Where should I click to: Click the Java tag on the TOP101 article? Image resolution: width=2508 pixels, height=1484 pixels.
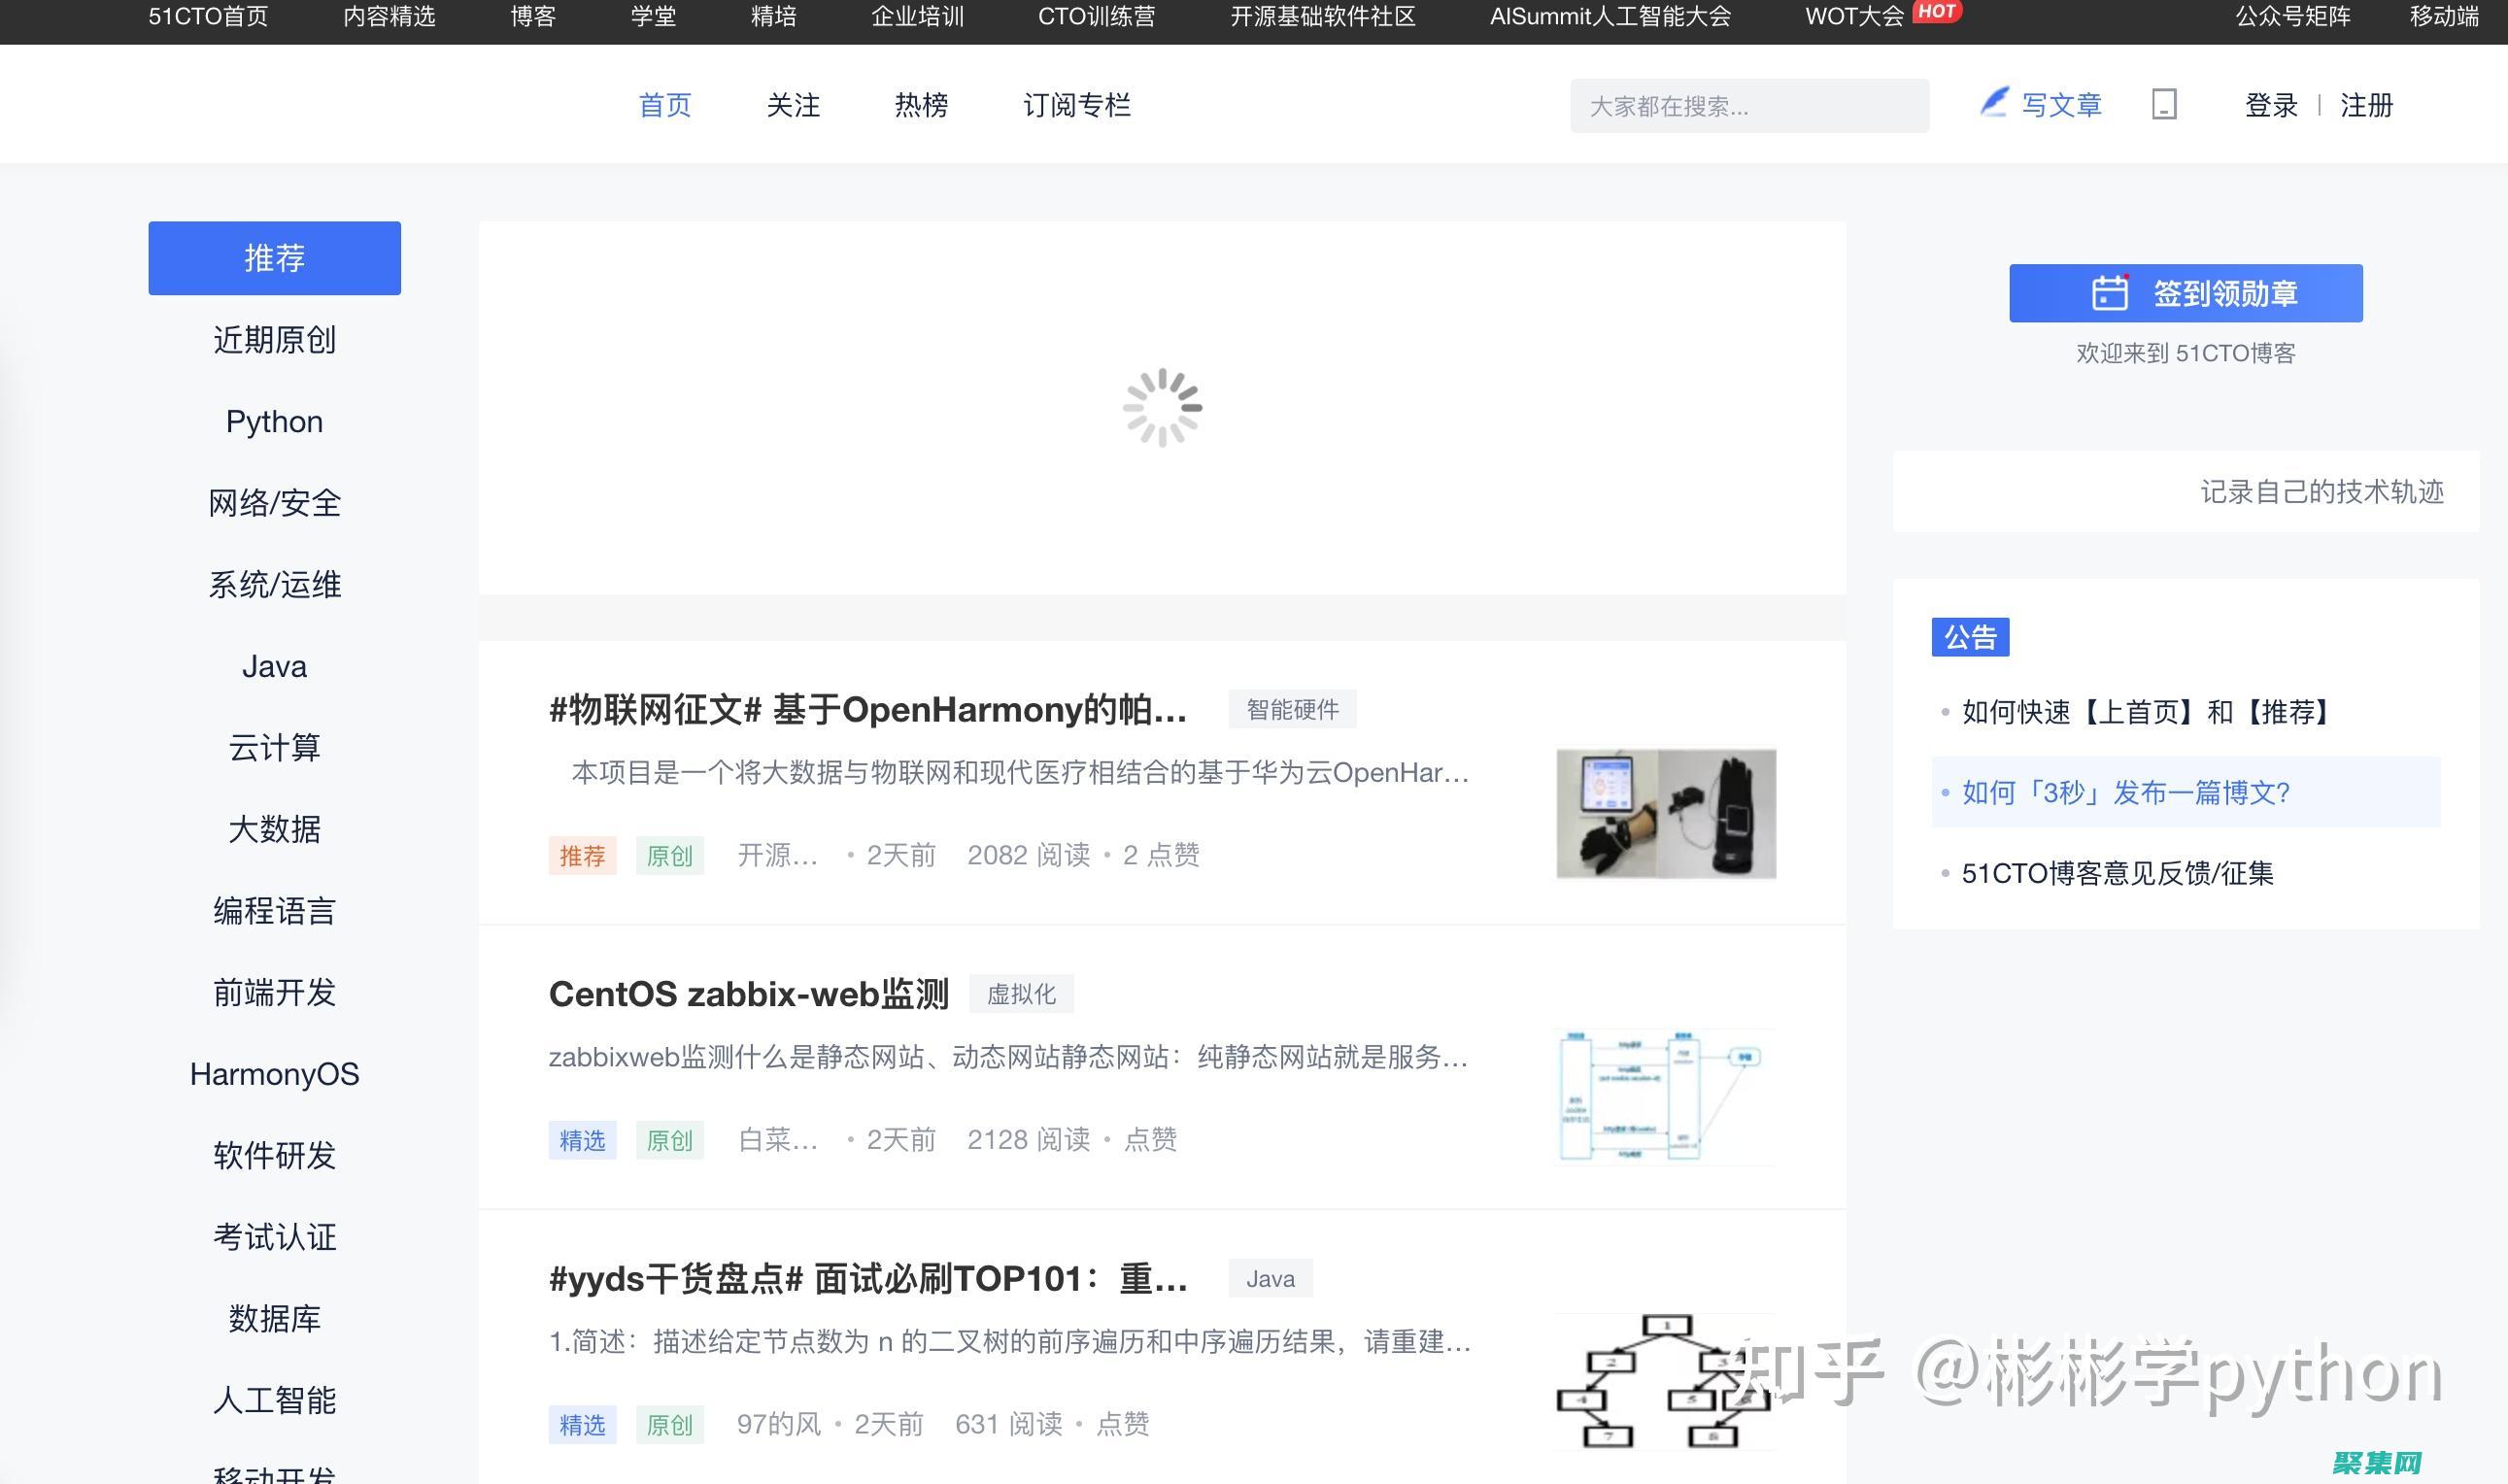[1269, 1277]
